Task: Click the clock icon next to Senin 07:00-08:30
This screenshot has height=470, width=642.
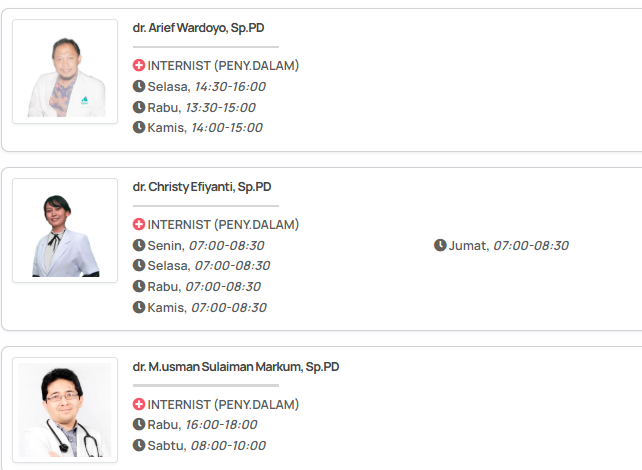Action: tap(139, 246)
